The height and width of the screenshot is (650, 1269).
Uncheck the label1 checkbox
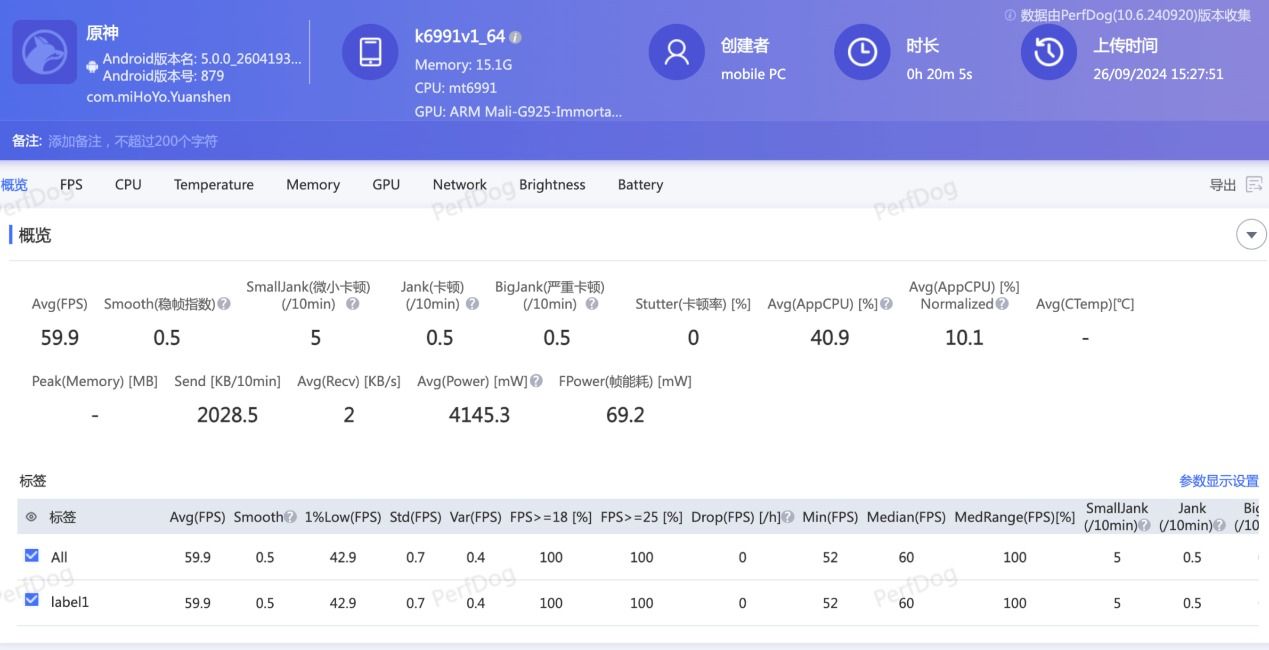(31, 601)
